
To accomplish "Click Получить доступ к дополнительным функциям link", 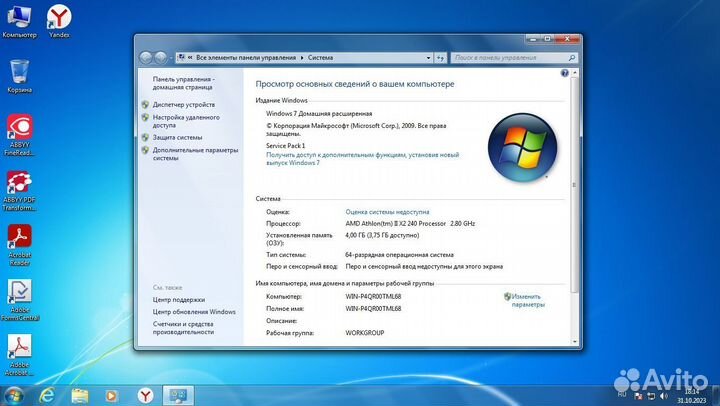I will [x=362, y=159].
